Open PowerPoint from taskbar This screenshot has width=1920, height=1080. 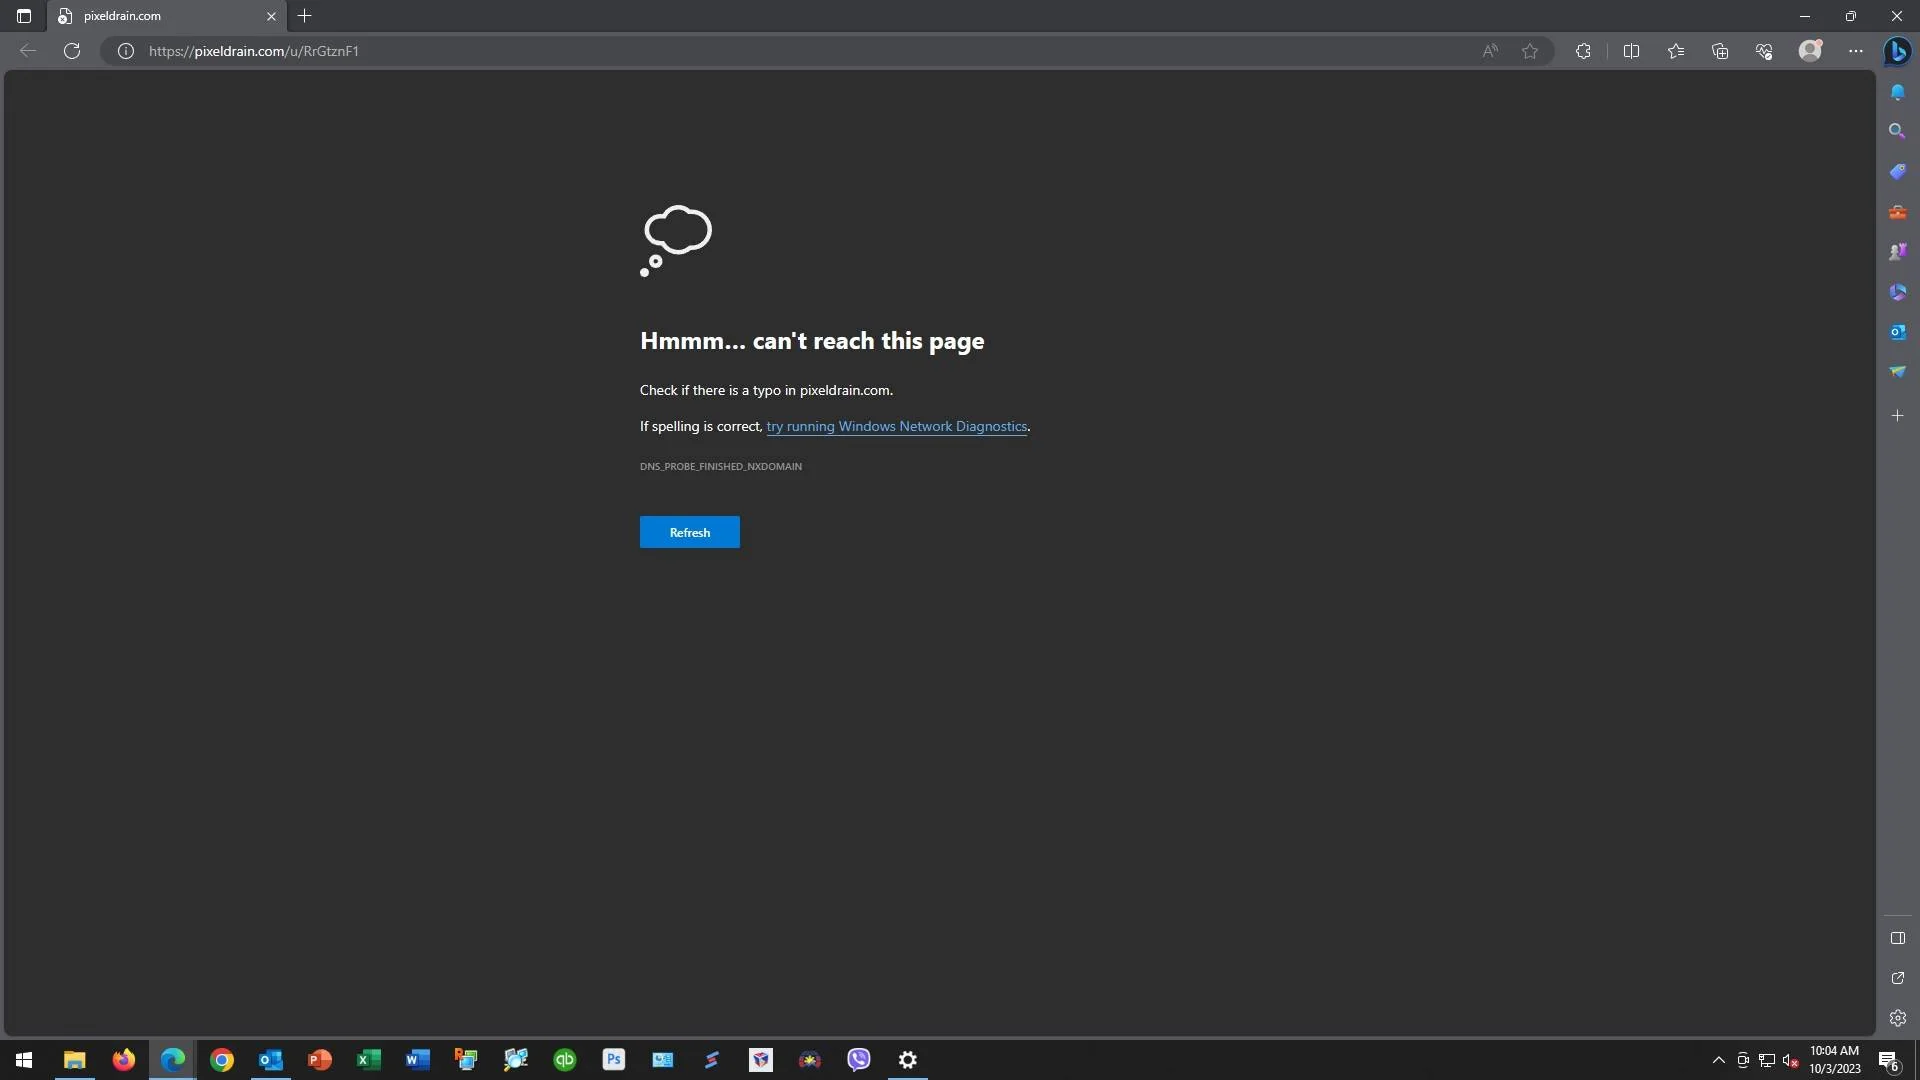point(320,1060)
